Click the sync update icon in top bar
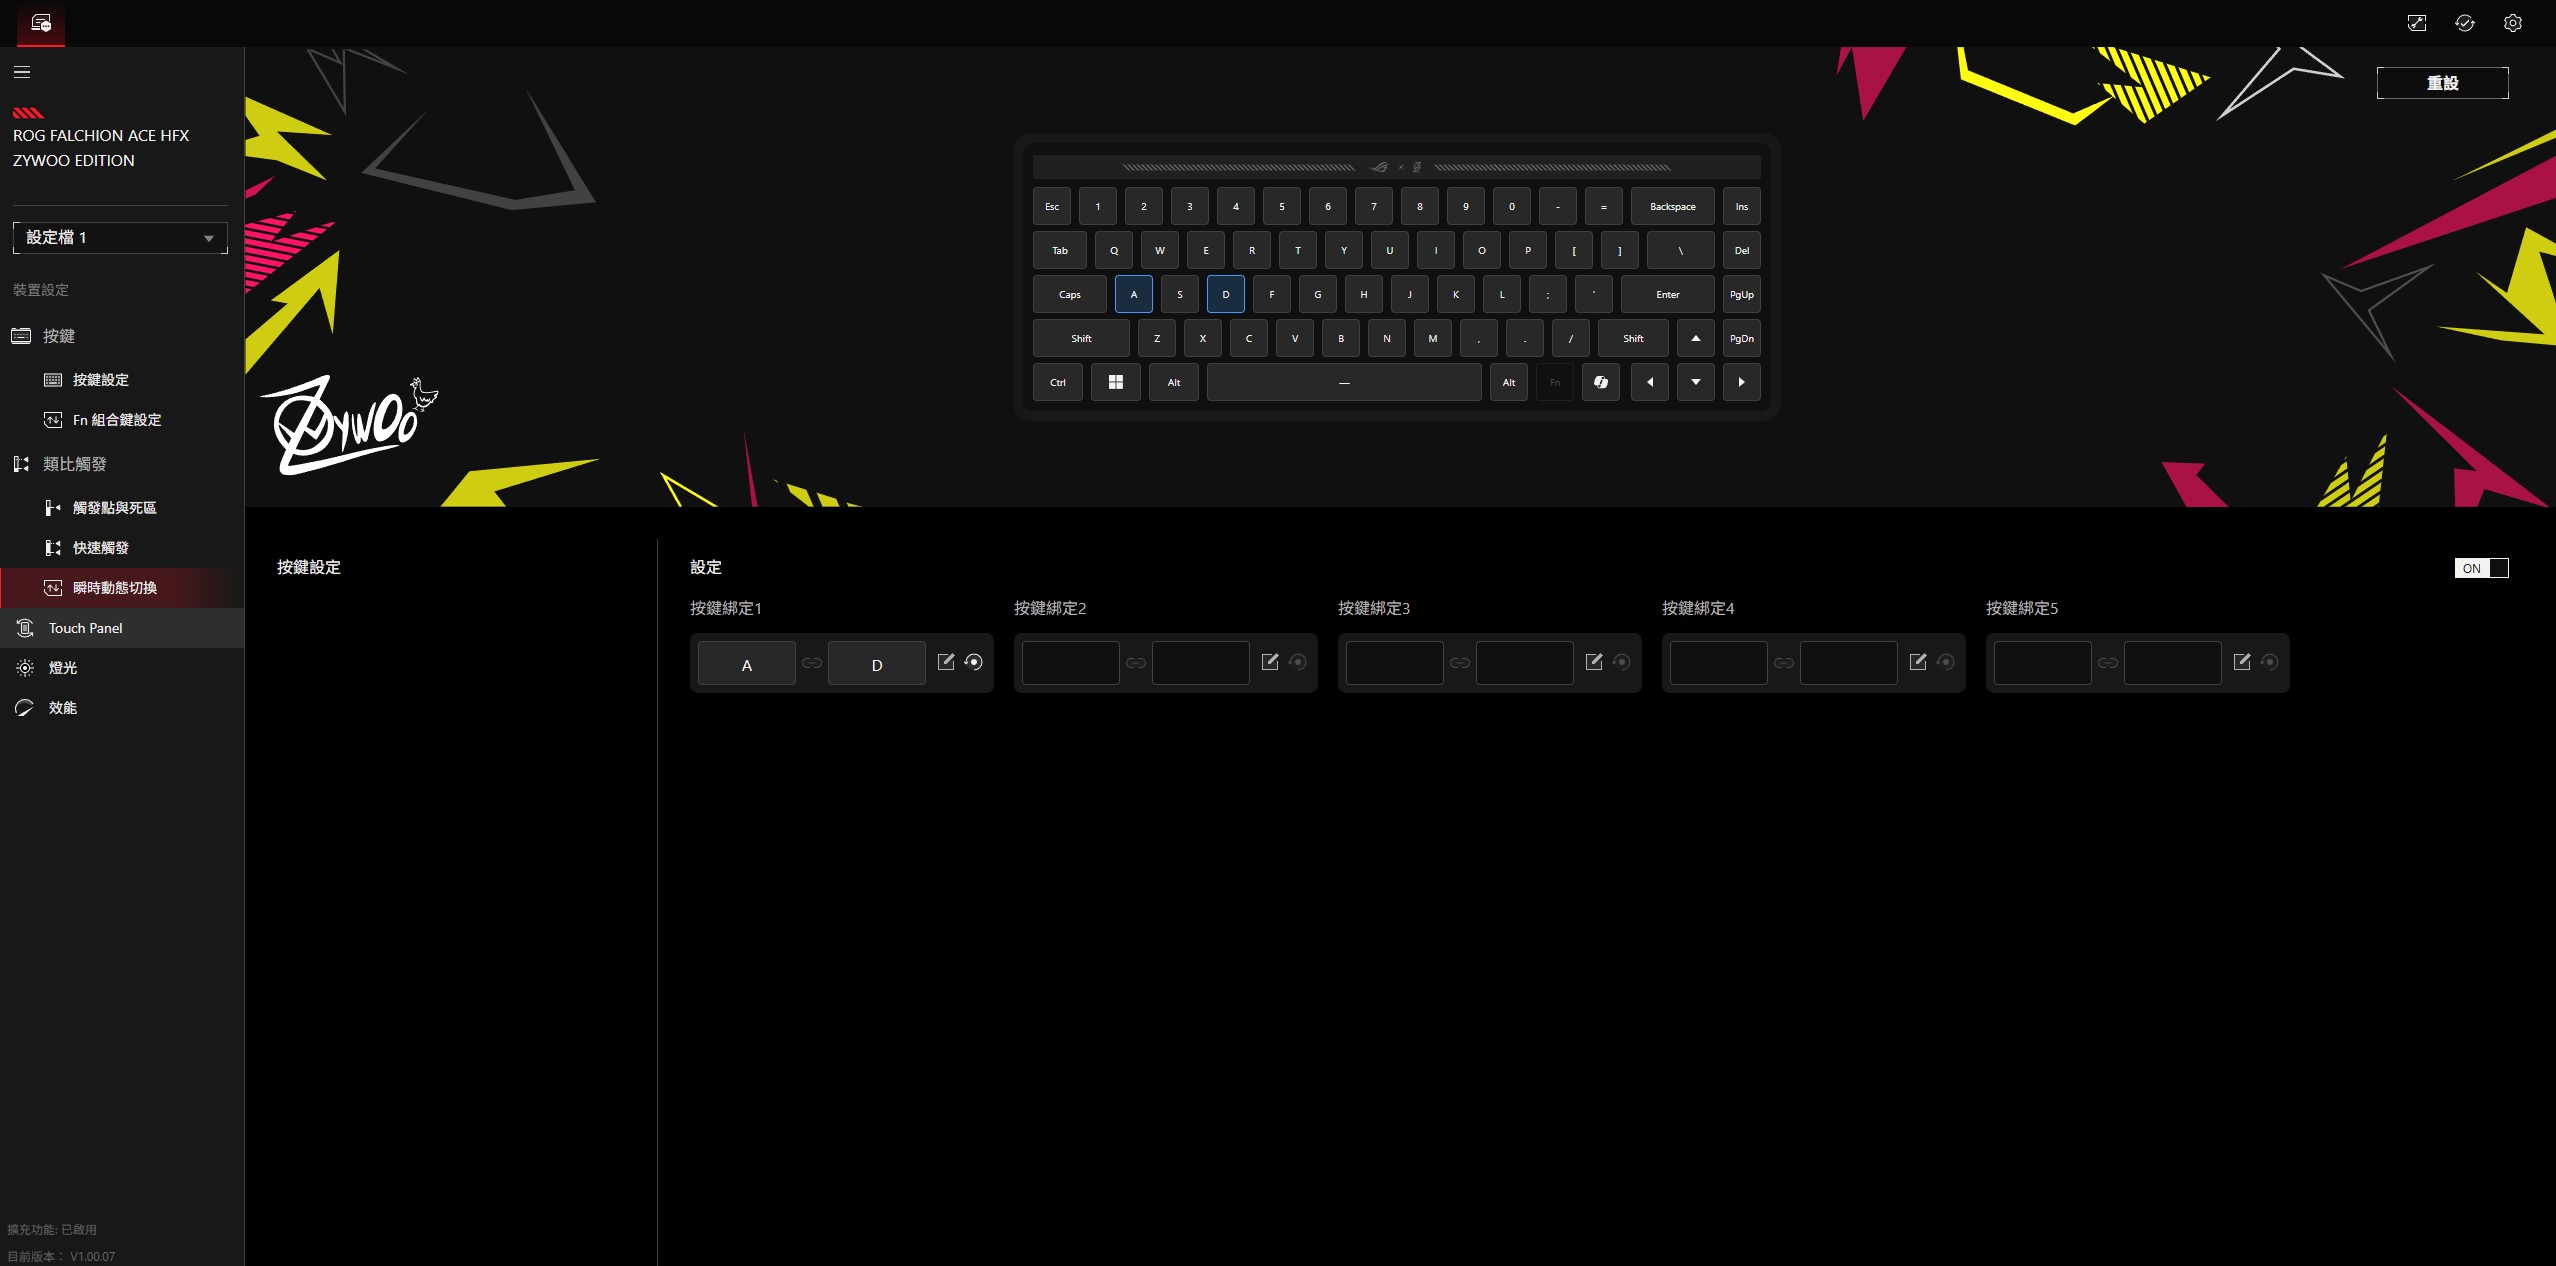 pyautogui.click(x=2464, y=23)
